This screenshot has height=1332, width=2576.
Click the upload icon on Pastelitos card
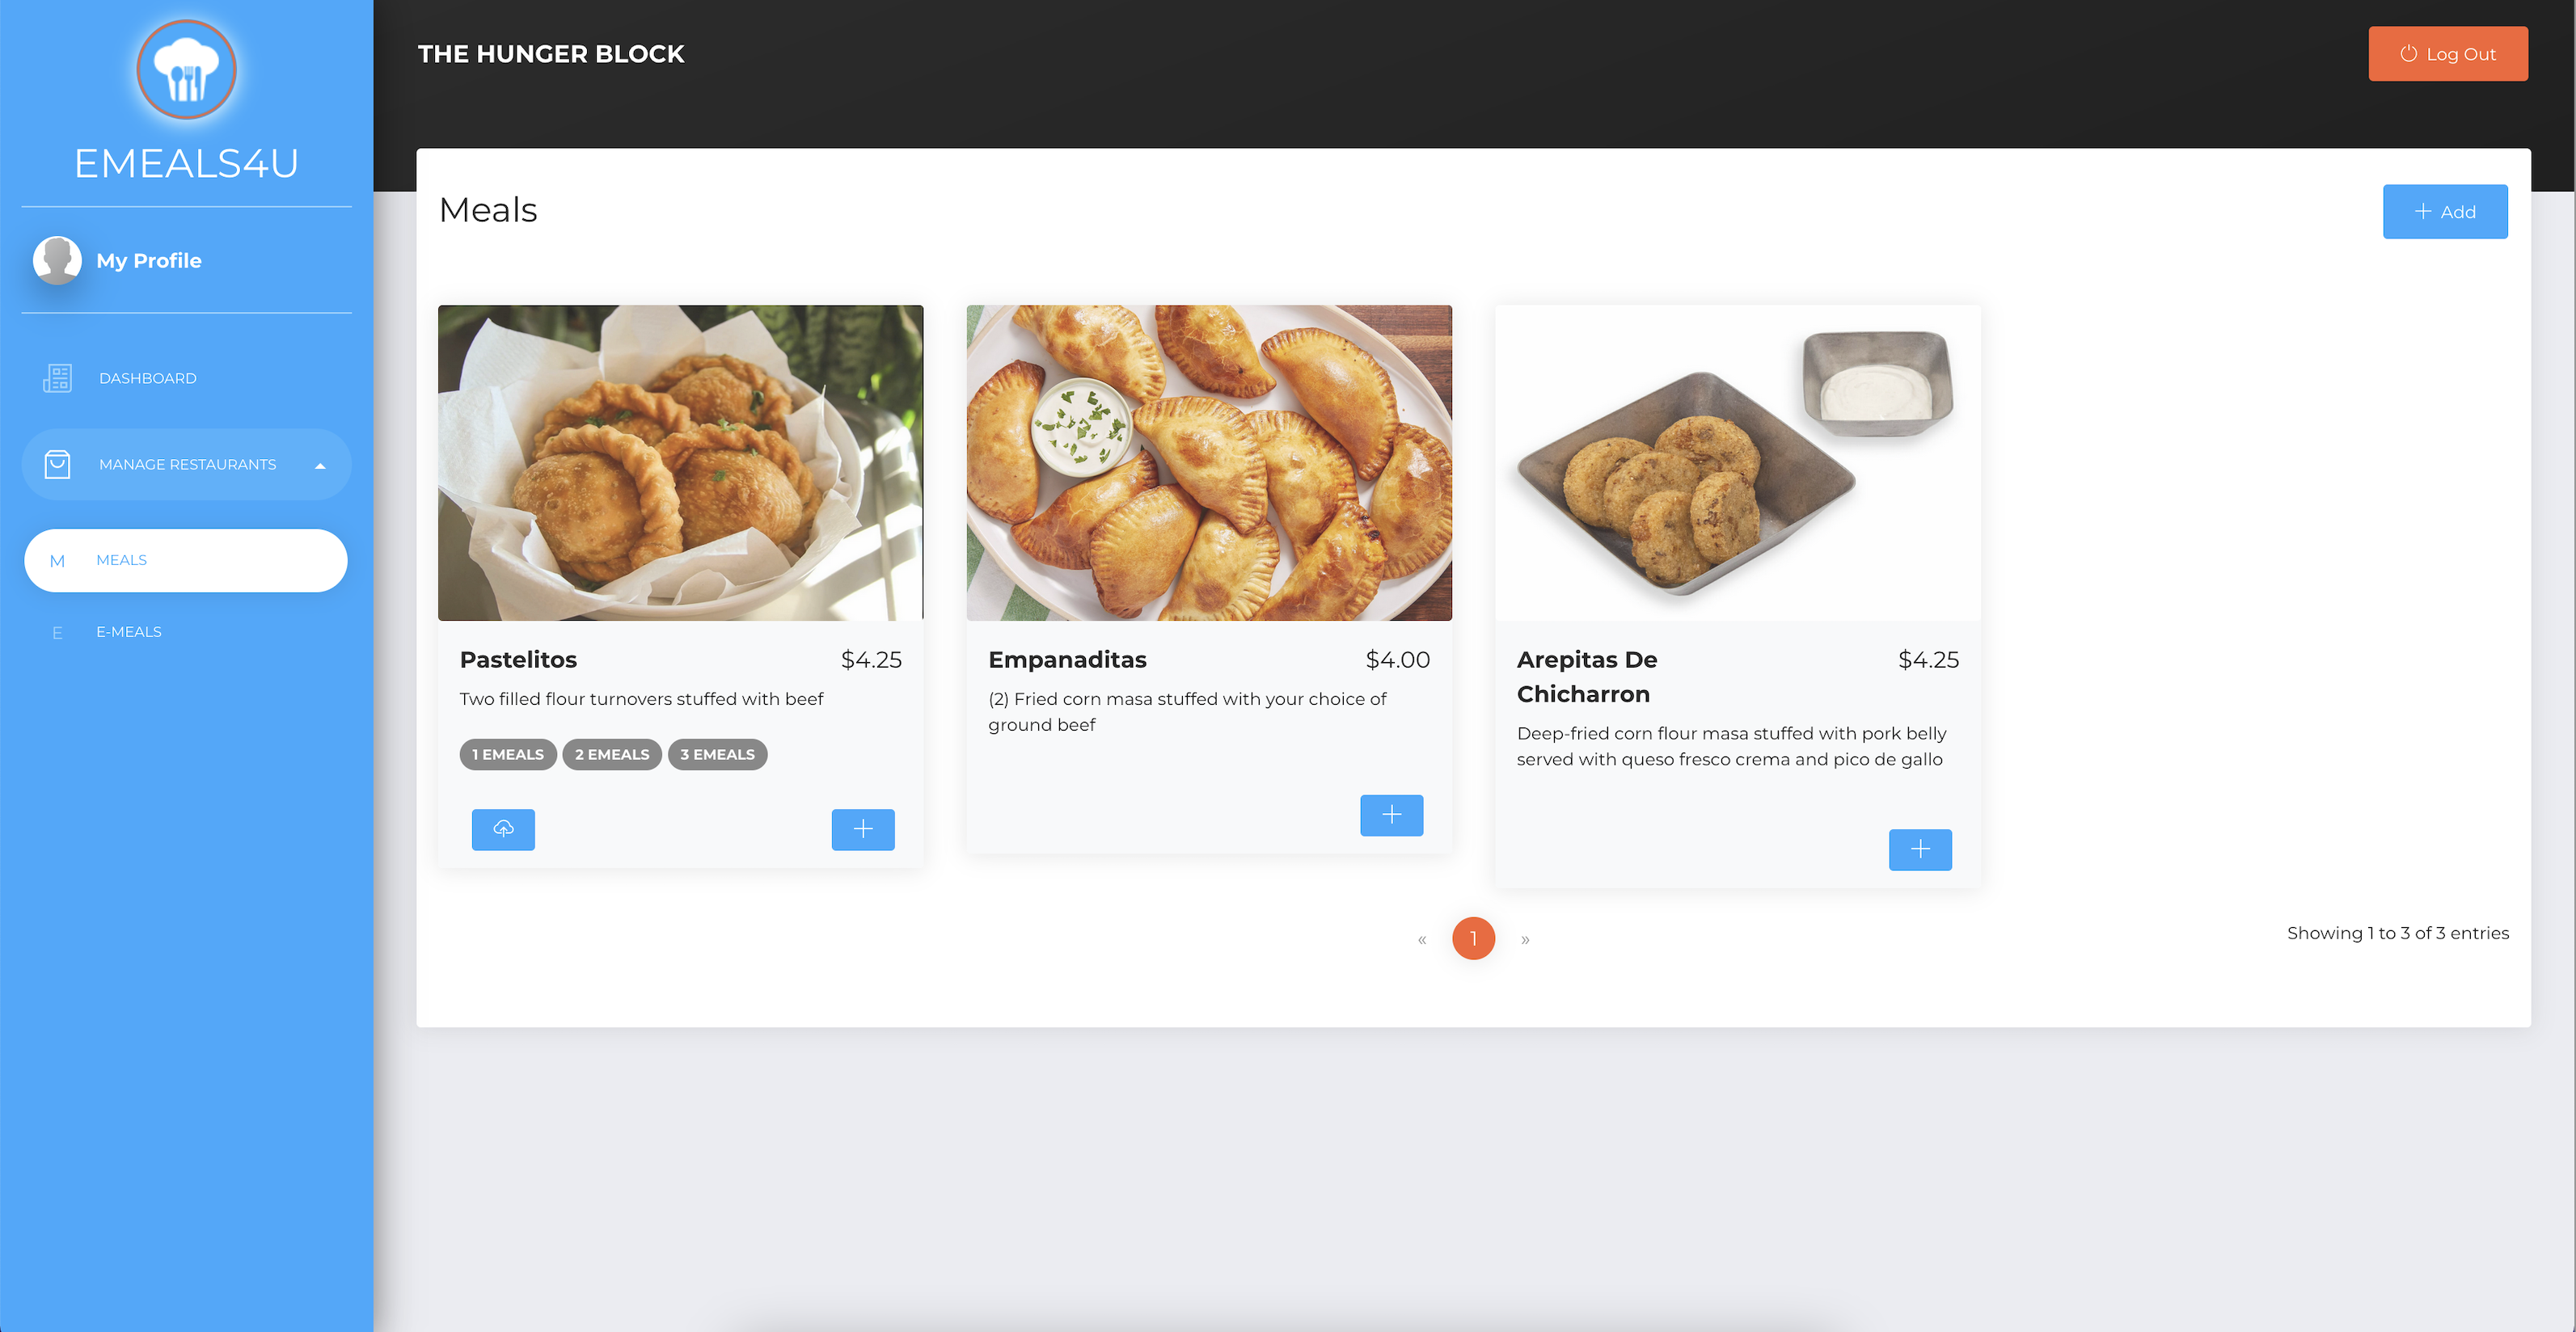click(x=503, y=828)
